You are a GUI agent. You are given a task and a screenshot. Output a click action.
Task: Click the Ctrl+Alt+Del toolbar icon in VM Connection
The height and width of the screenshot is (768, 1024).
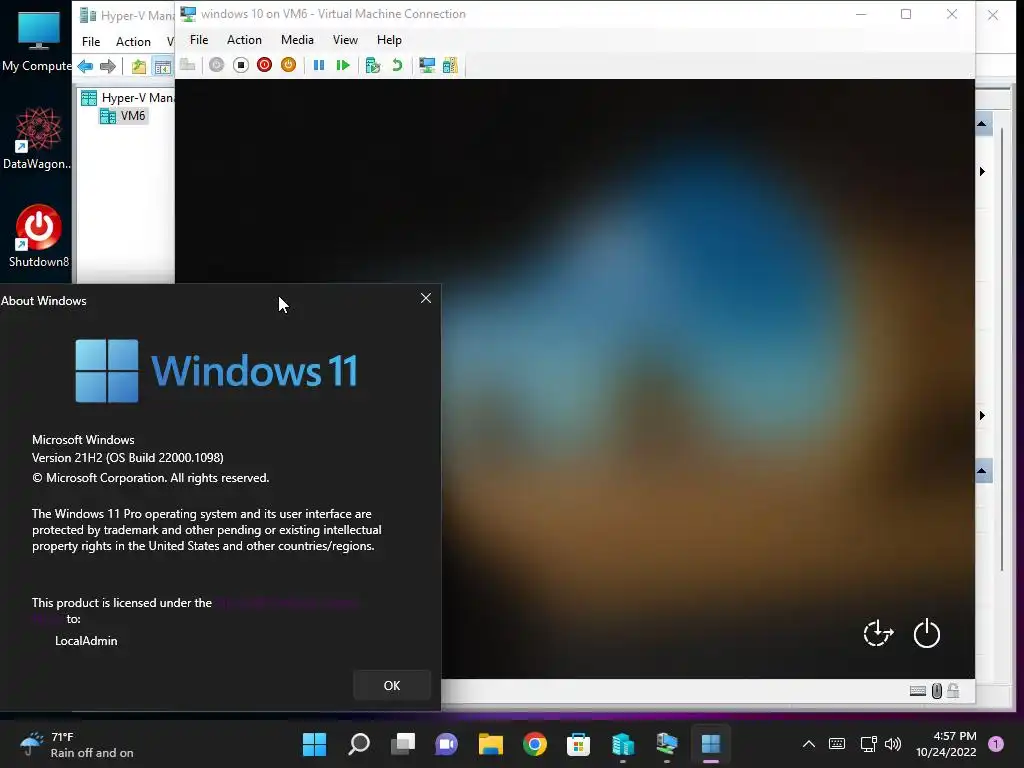(x=188, y=65)
